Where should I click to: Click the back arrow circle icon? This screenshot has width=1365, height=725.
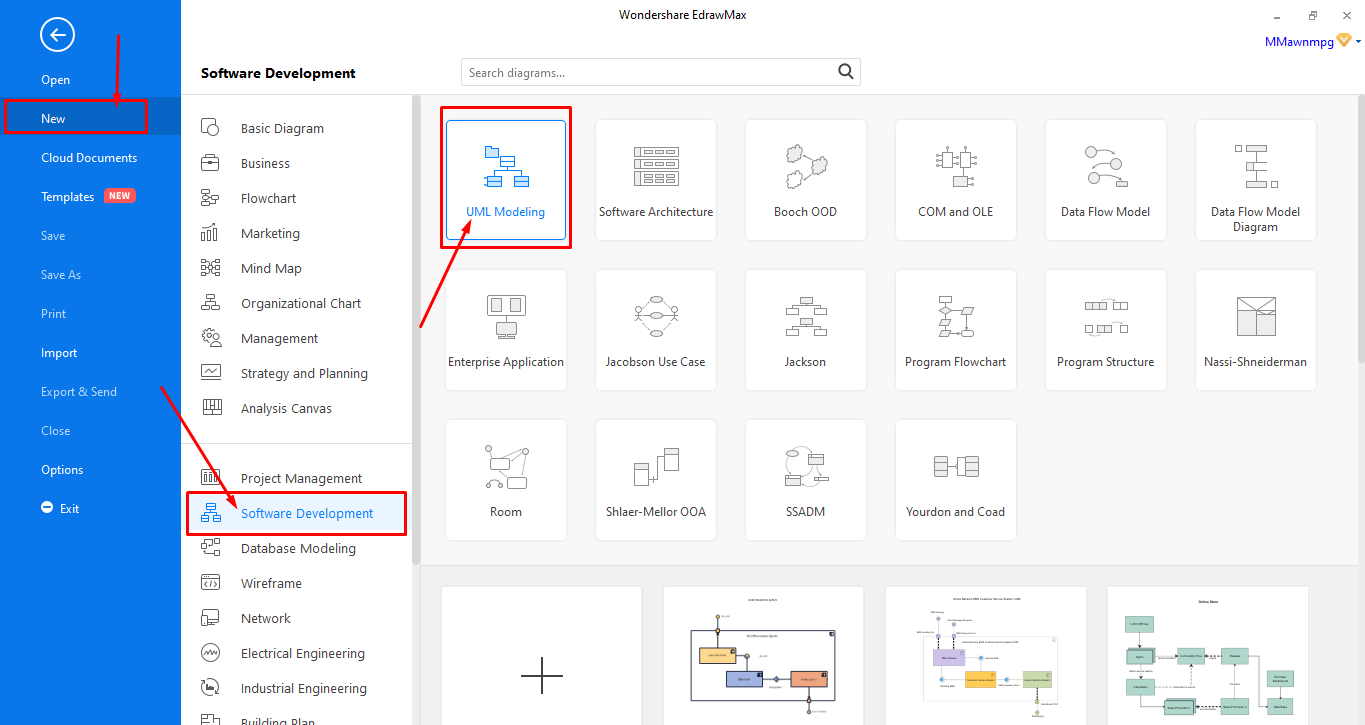pos(57,36)
